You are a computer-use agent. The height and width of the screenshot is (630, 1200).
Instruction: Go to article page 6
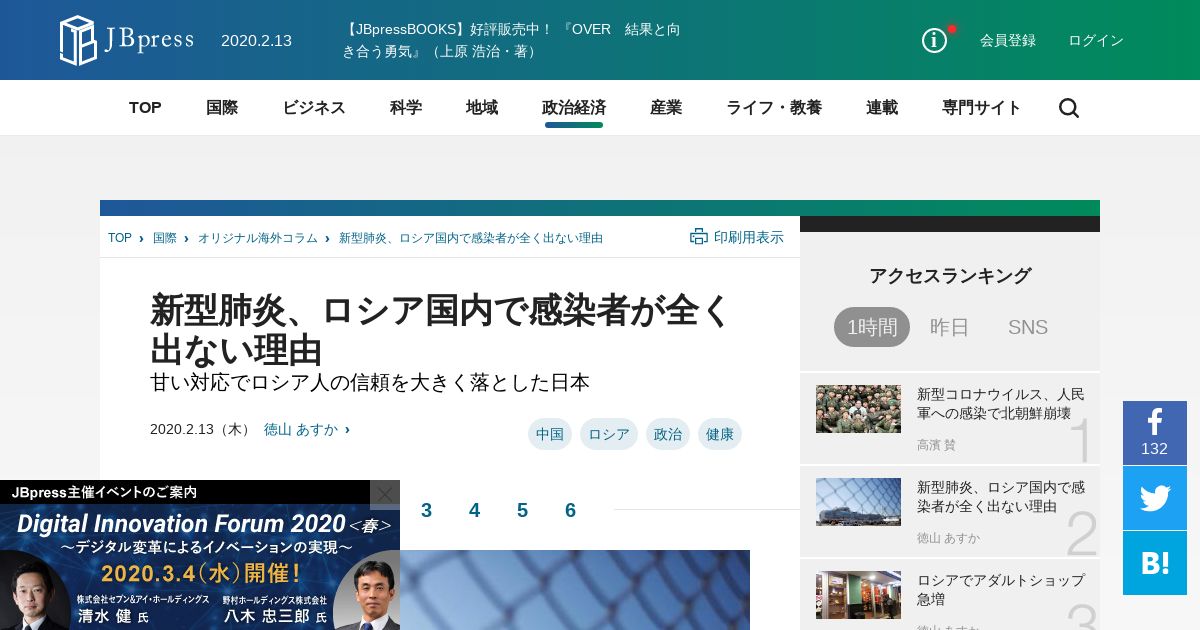[570, 510]
